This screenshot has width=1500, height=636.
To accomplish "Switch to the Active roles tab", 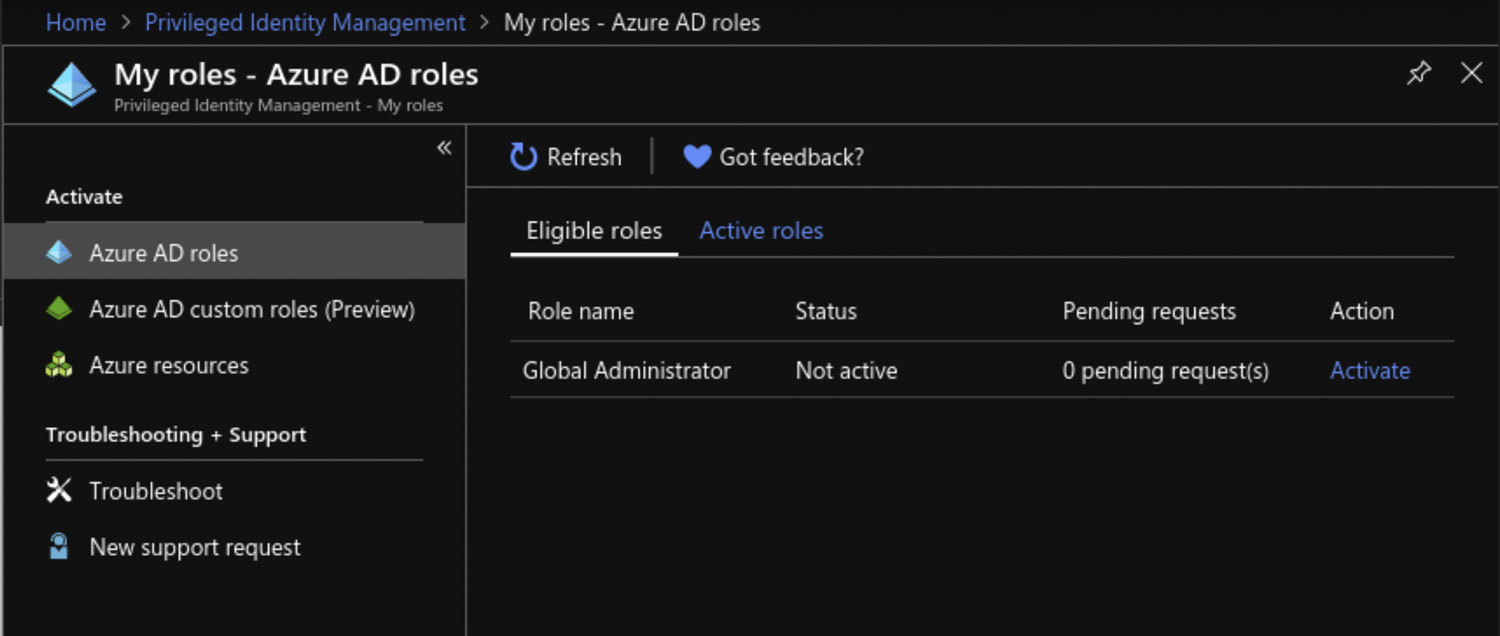I will pos(761,231).
